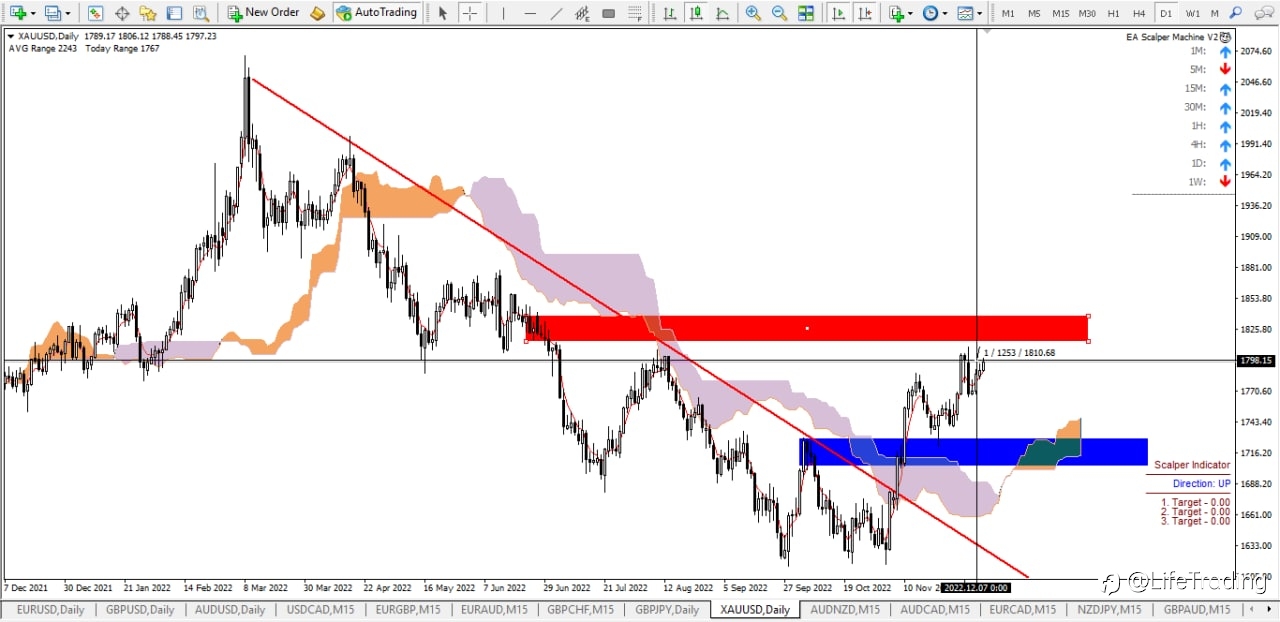Switch to GBPUSD,Daily chart tab
Image resolution: width=1280 pixels, height=622 pixels.
pyautogui.click(x=138, y=609)
